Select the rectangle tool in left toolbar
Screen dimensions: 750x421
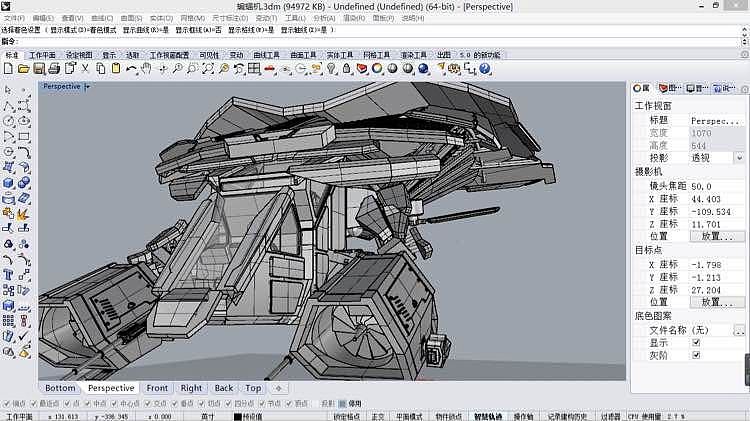(23, 137)
